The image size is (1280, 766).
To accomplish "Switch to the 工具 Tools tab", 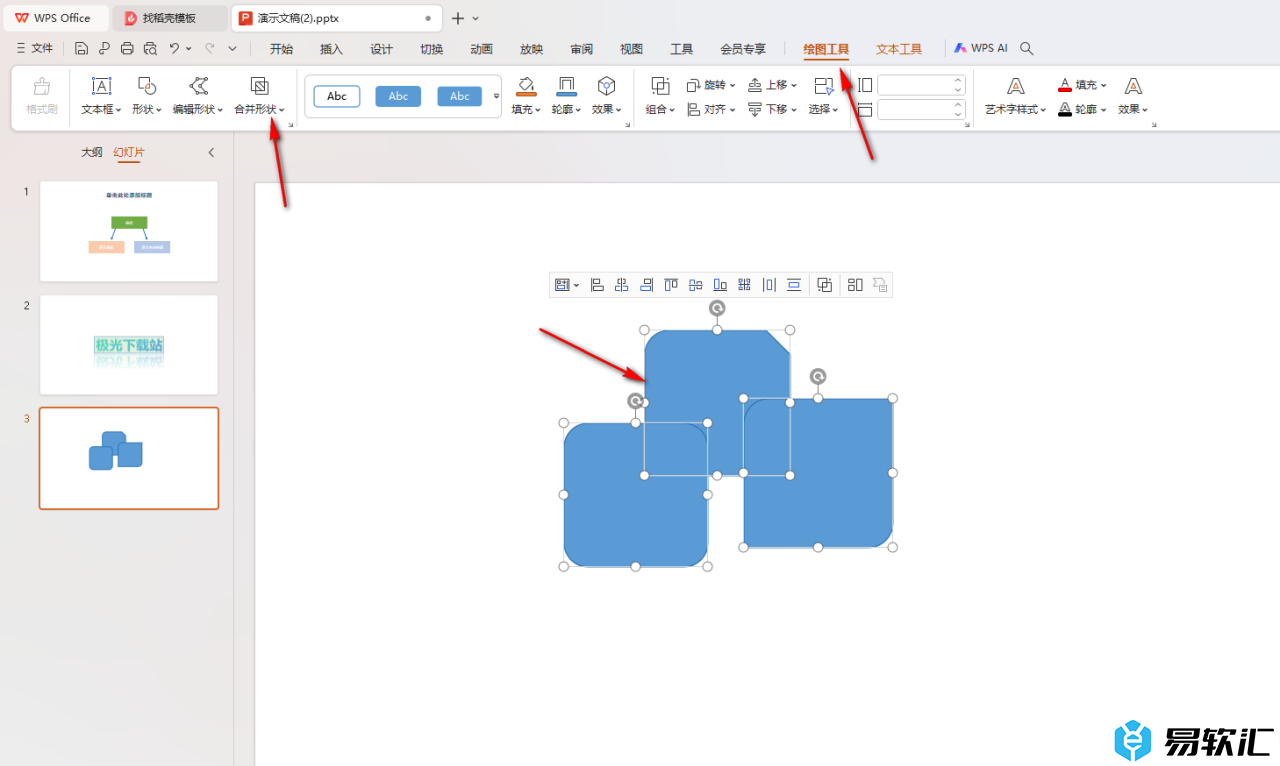I will 681,49.
